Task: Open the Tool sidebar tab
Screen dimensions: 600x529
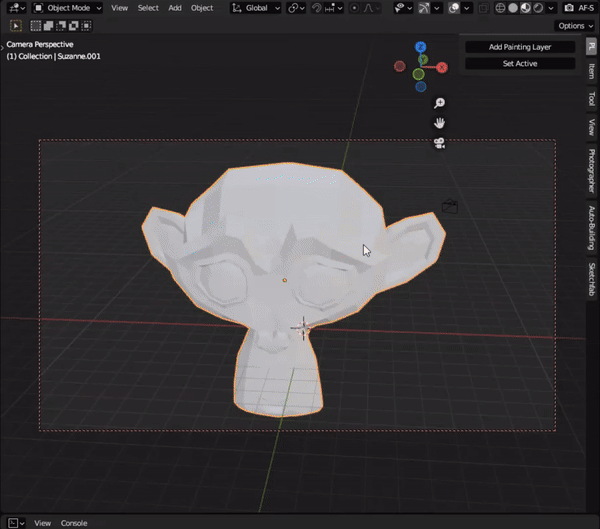Action: pyautogui.click(x=592, y=99)
